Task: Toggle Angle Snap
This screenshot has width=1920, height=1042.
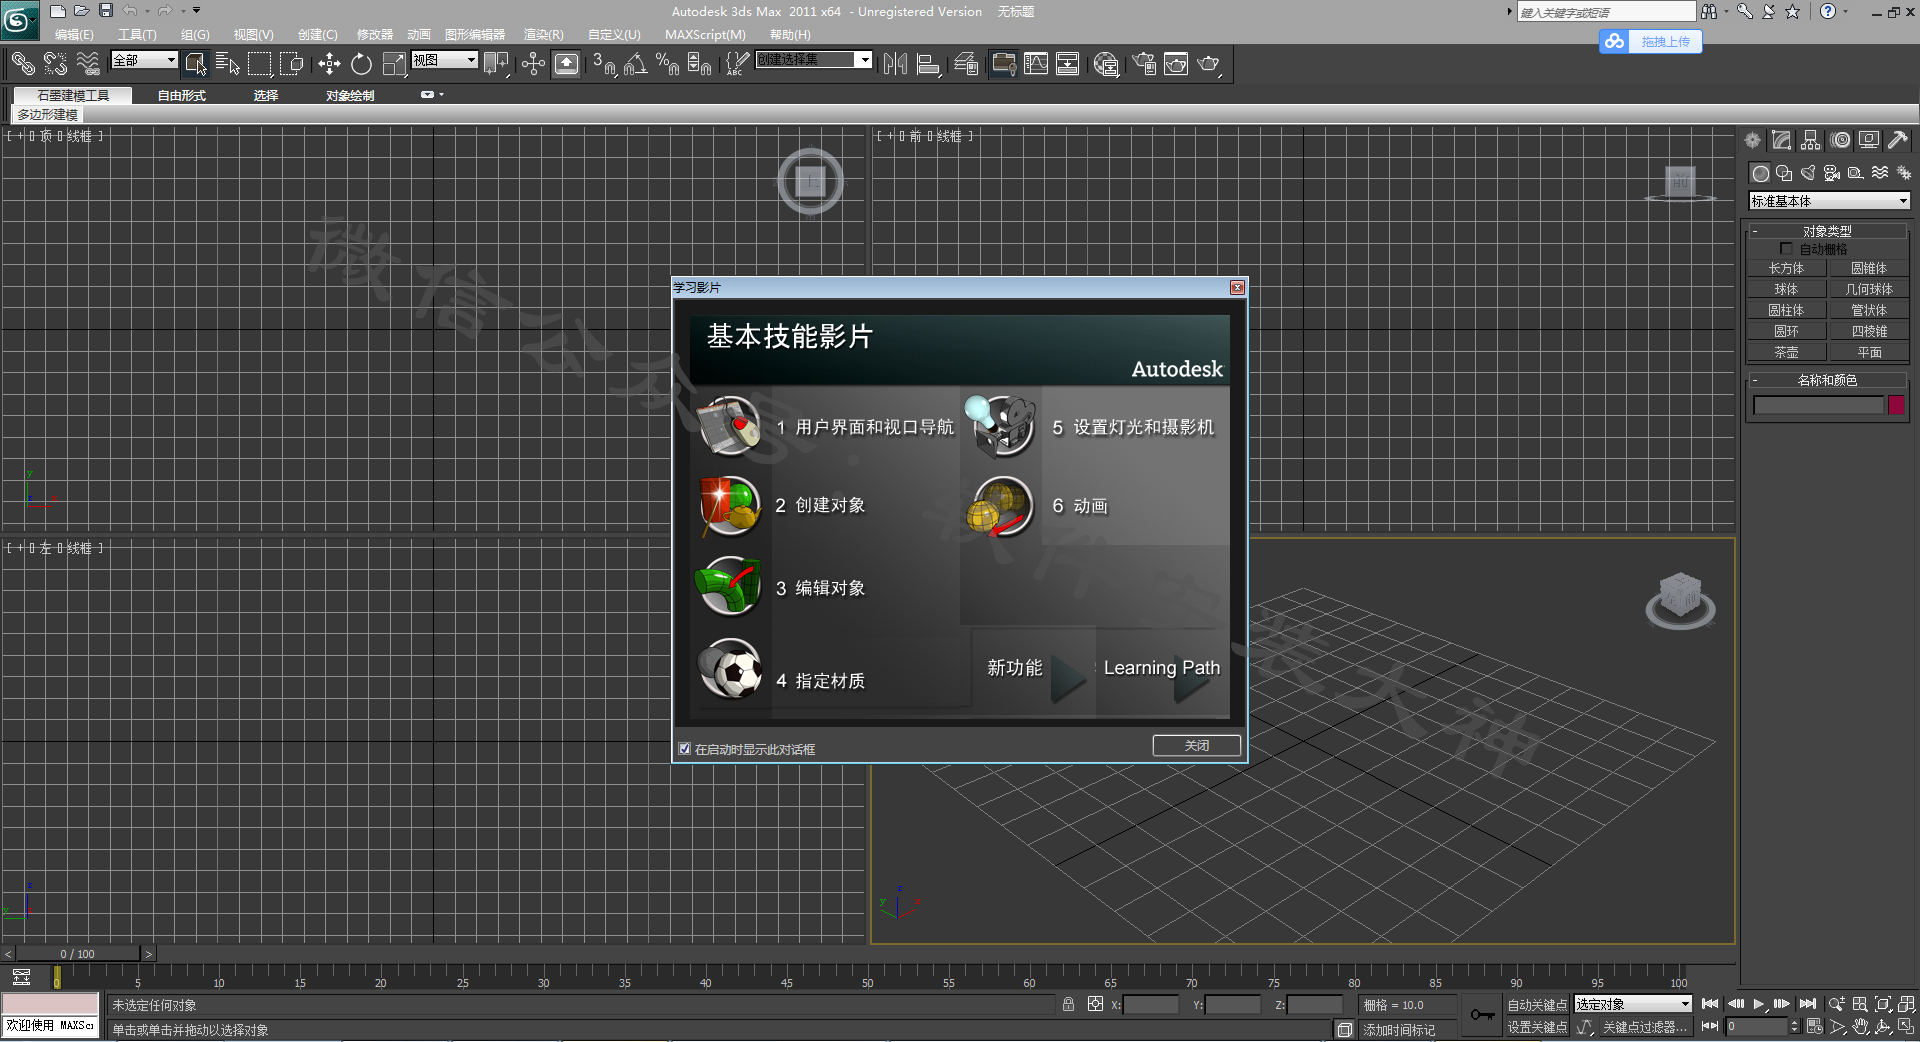Action: [x=636, y=64]
